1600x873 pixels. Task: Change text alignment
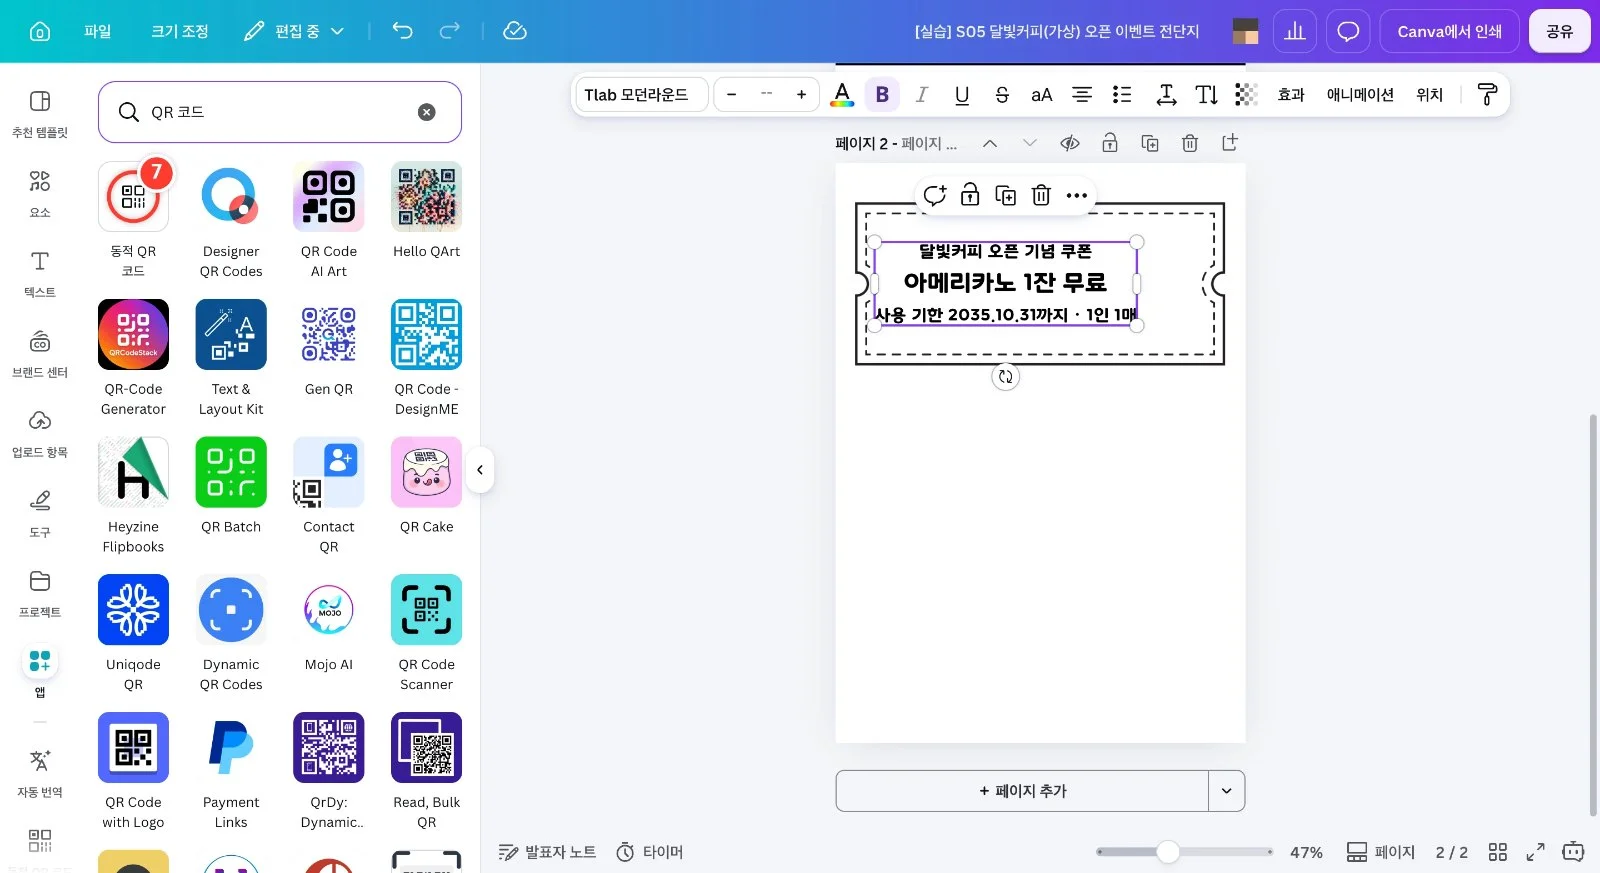(x=1082, y=94)
